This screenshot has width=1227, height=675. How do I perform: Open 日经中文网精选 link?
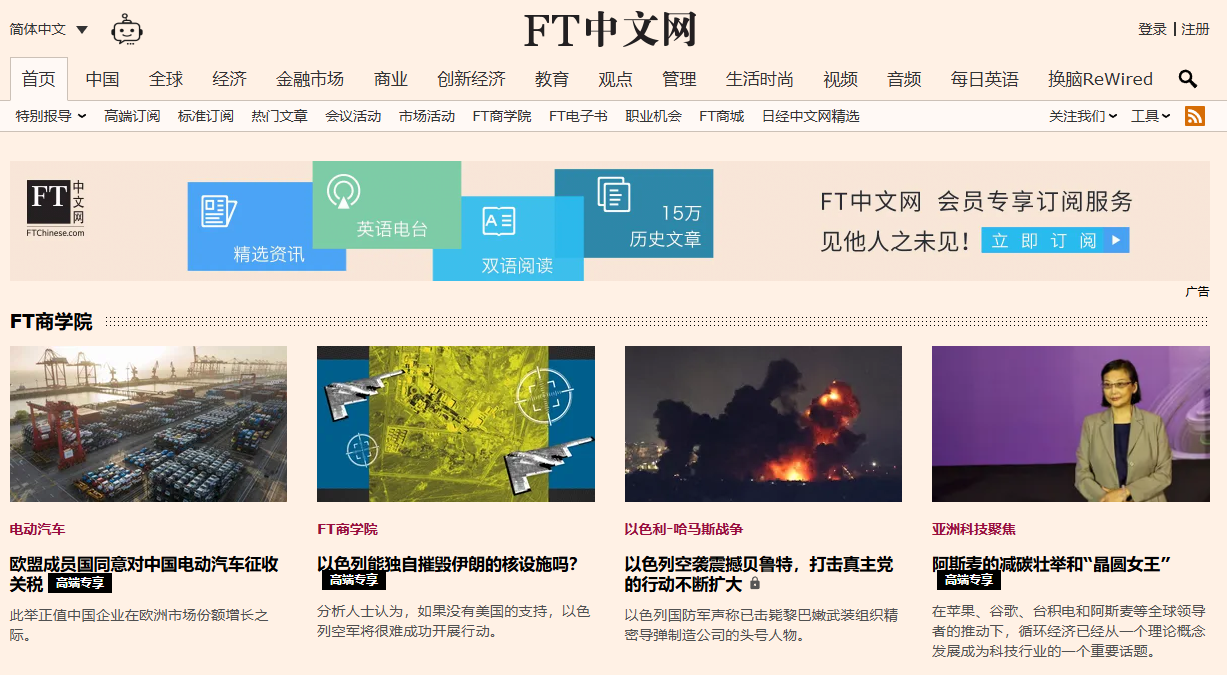click(x=810, y=116)
